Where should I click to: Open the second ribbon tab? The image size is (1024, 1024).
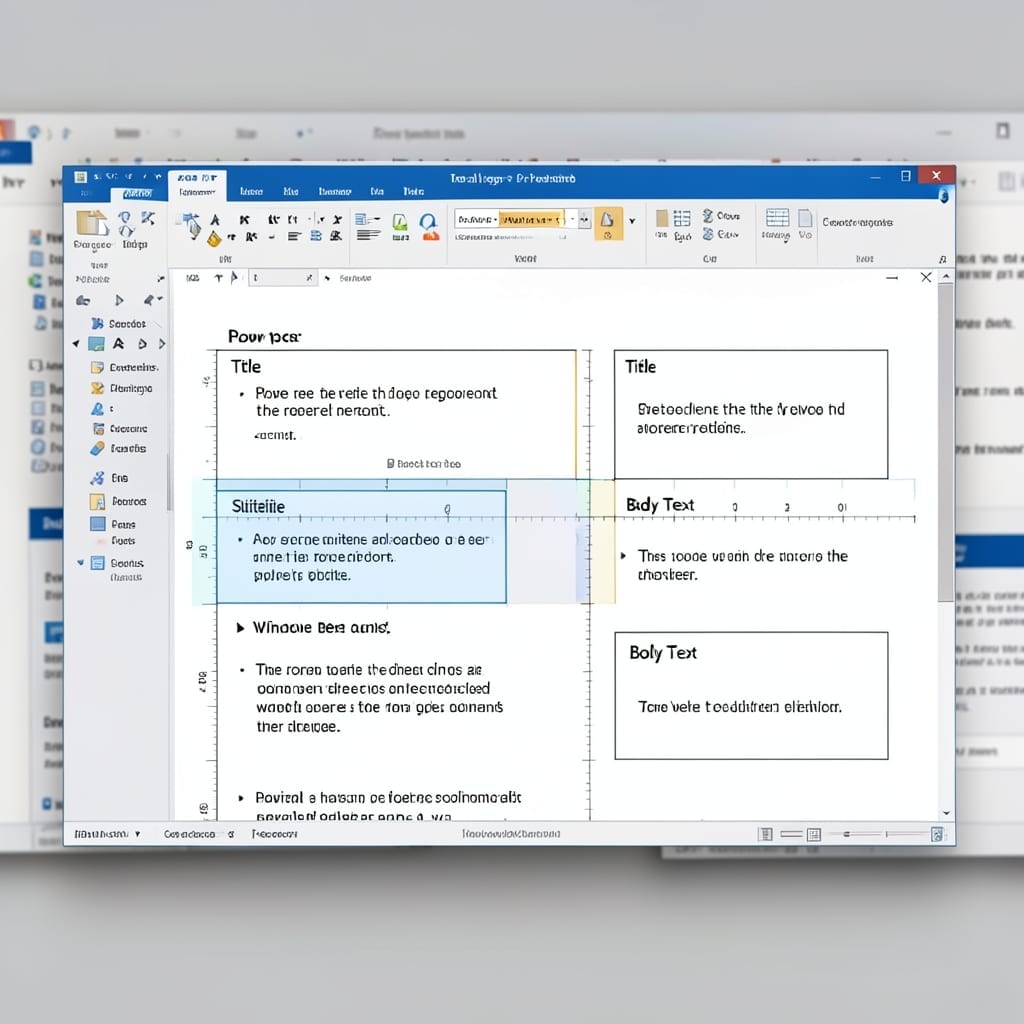coord(251,191)
